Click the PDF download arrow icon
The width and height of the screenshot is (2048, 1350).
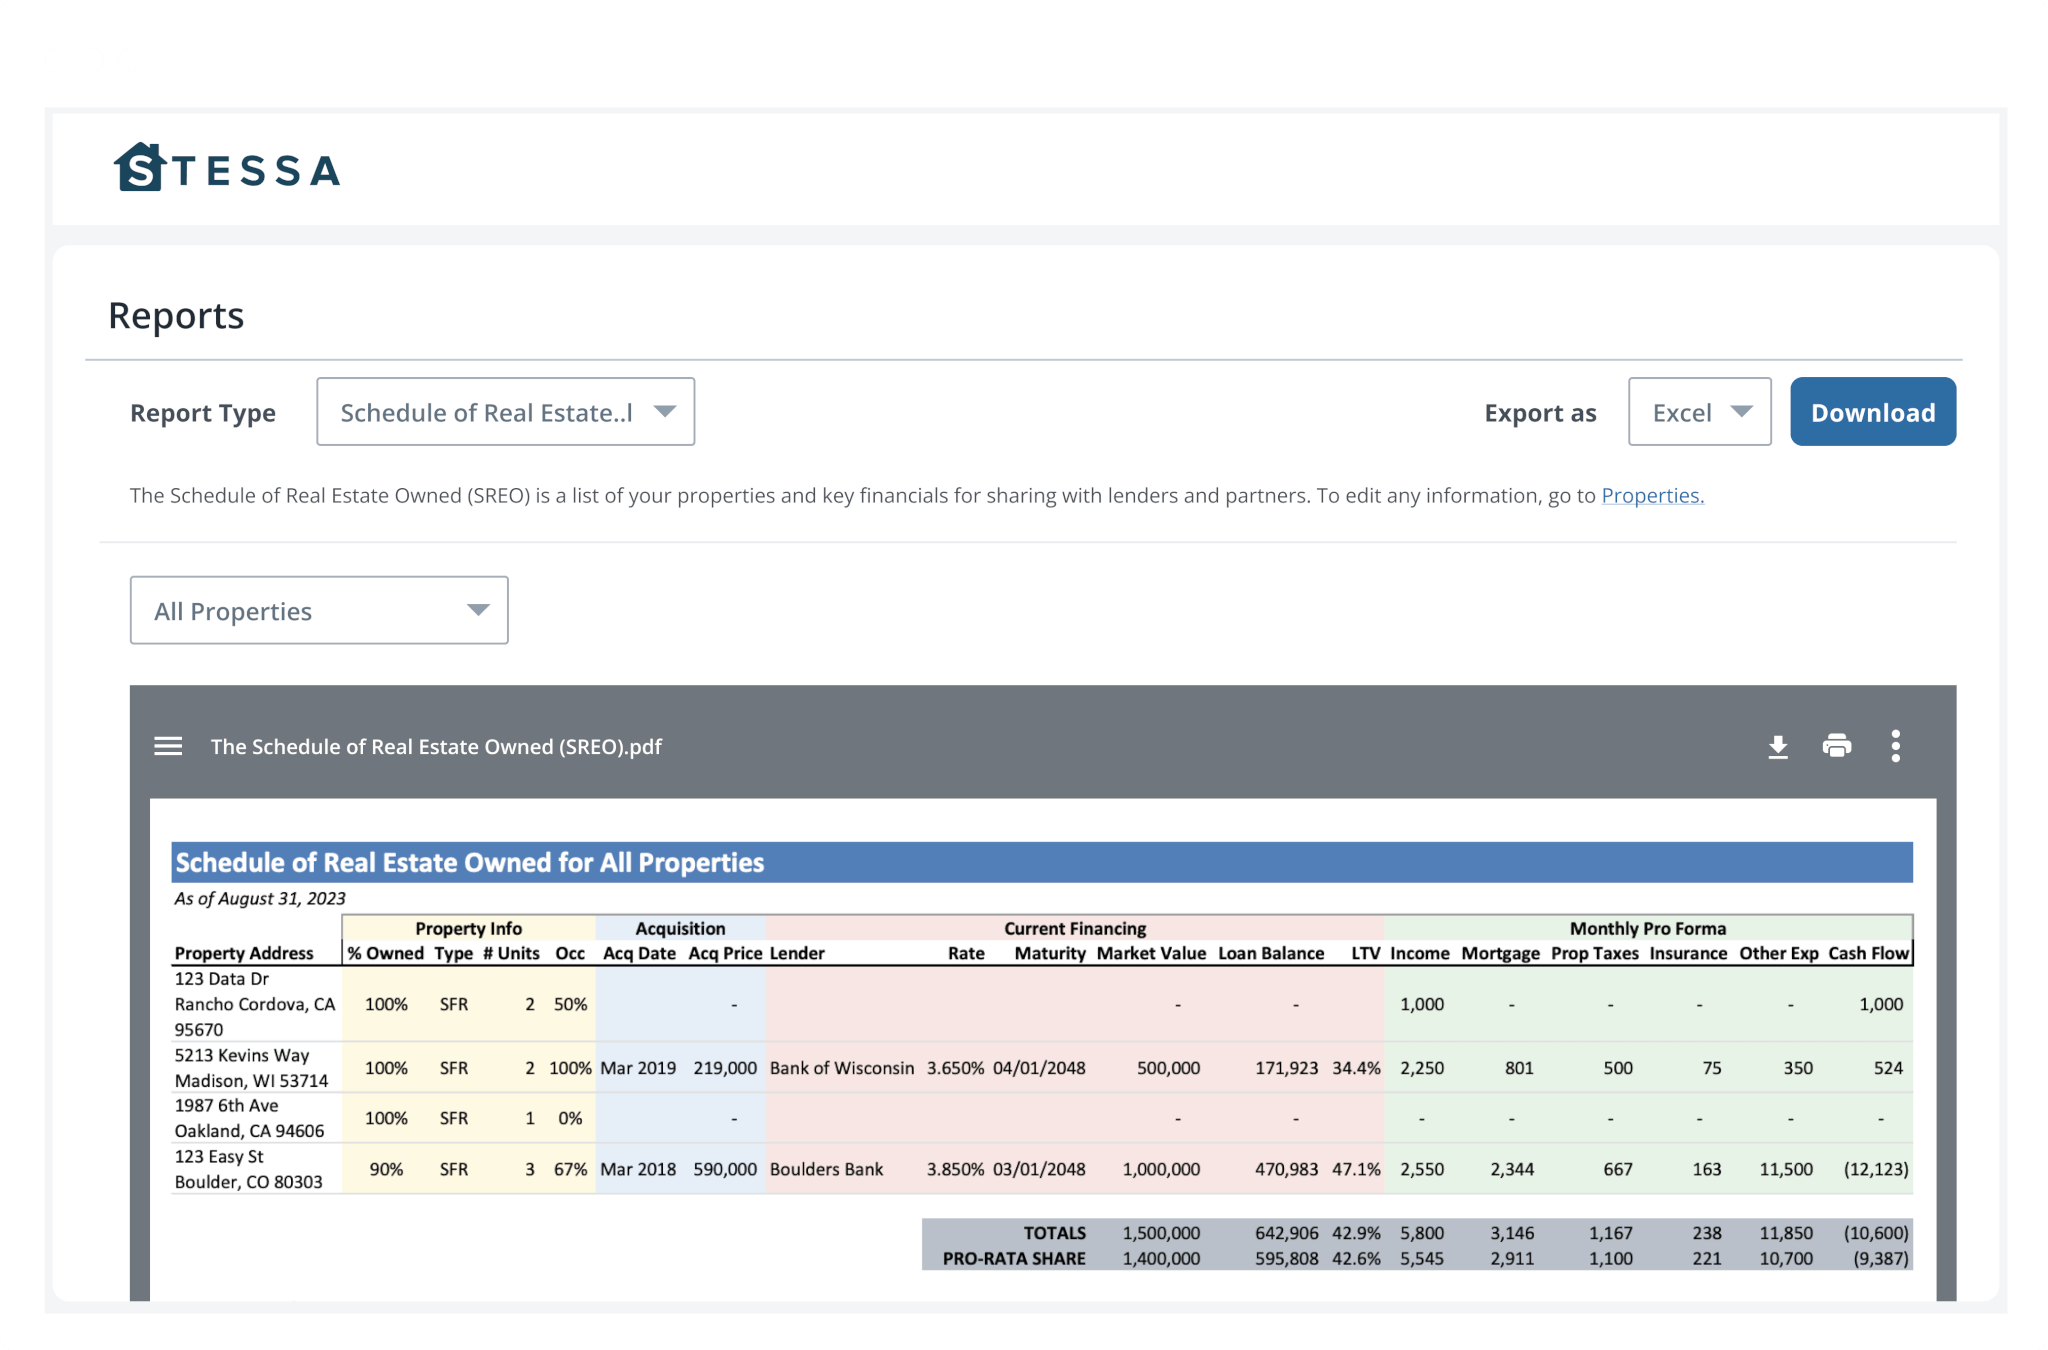click(x=1777, y=746)
